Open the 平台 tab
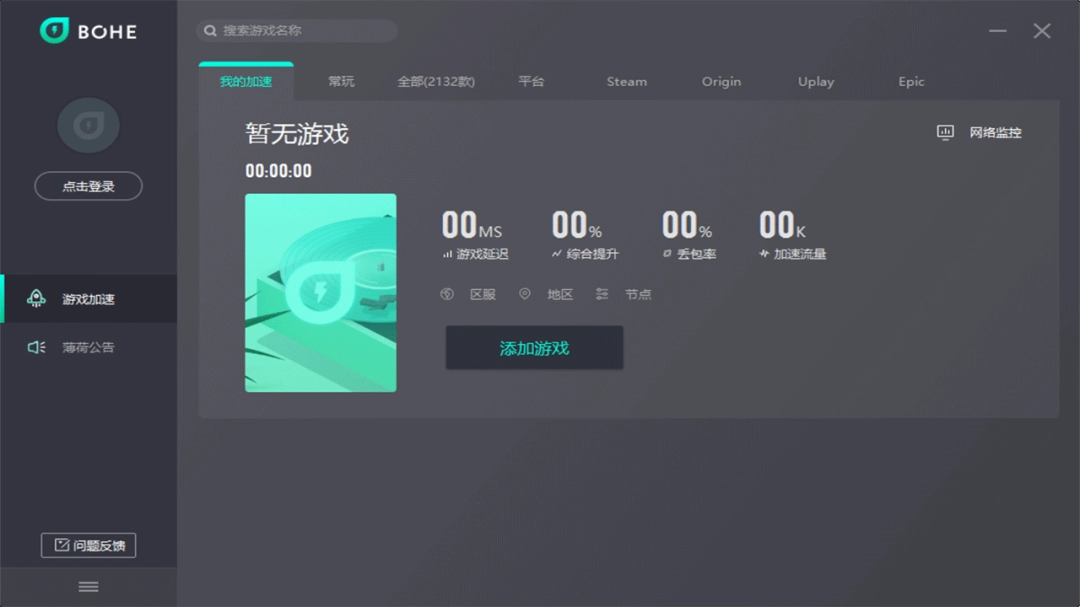Image resolution: width=1080 pixels, height=607 pixels. pyautogui.click(x=531, y=81)
